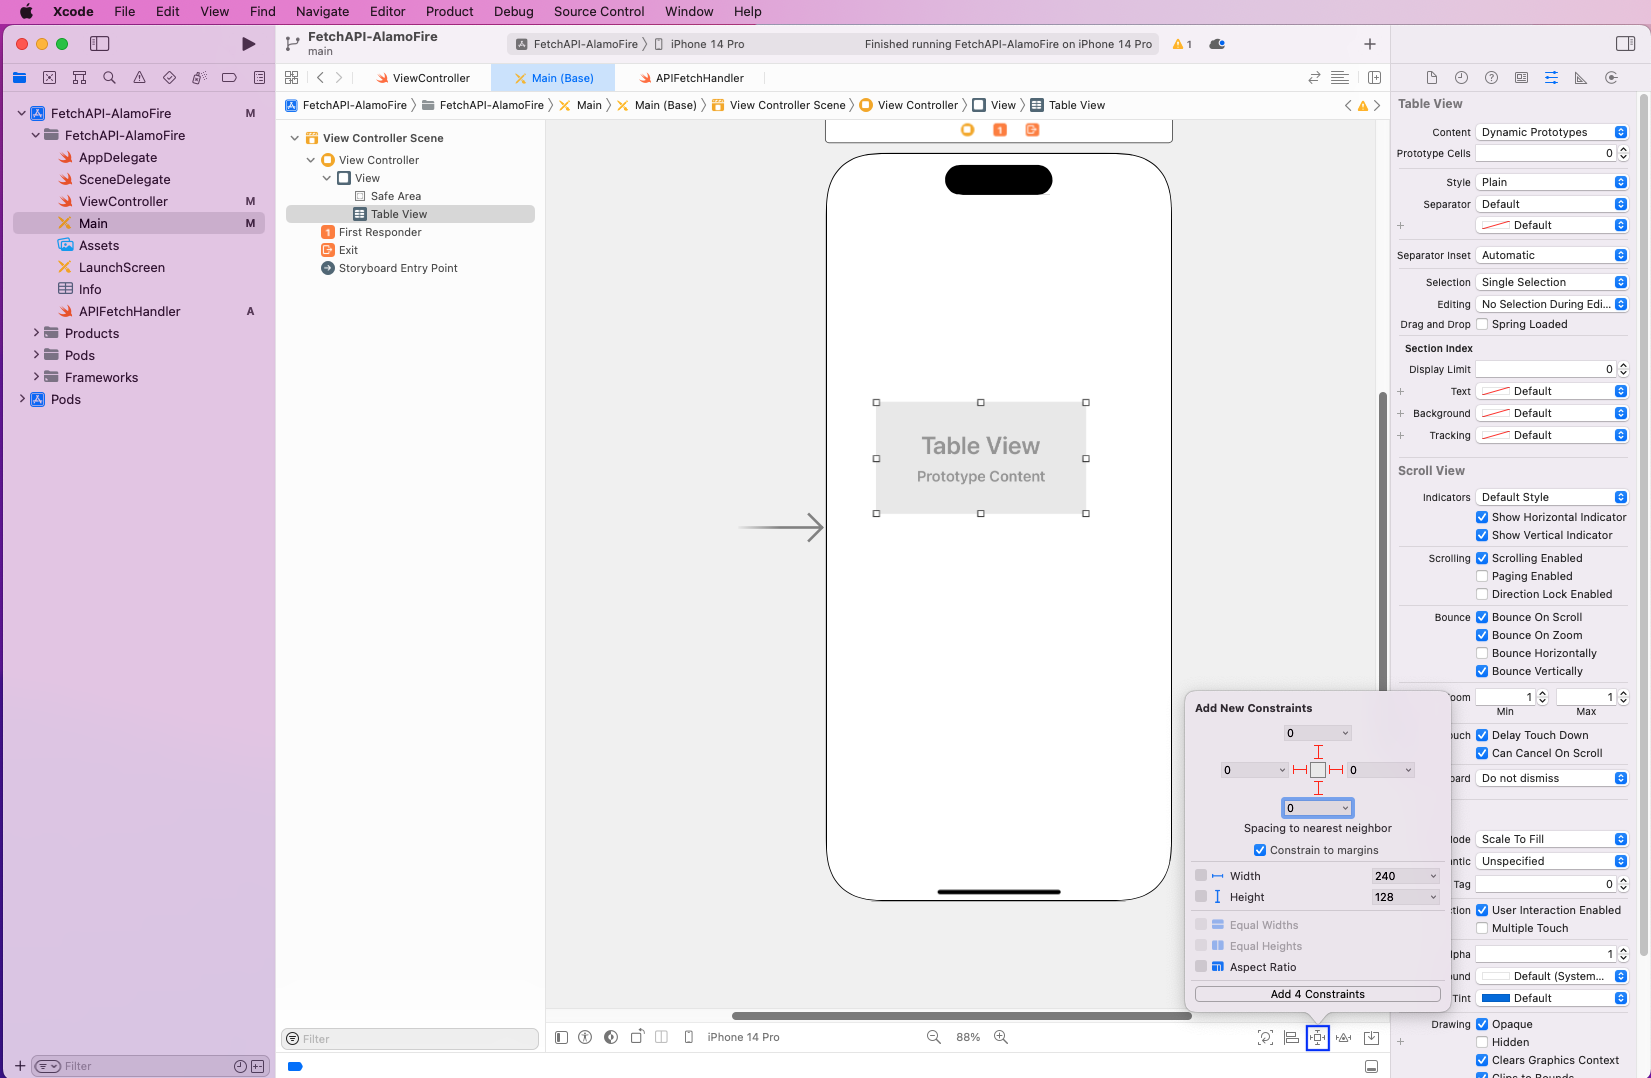Screen dimensions: 1651x1078
Task: Open the Identity inspector icon
Action: pyautogui.click(x=1521, y=77)
